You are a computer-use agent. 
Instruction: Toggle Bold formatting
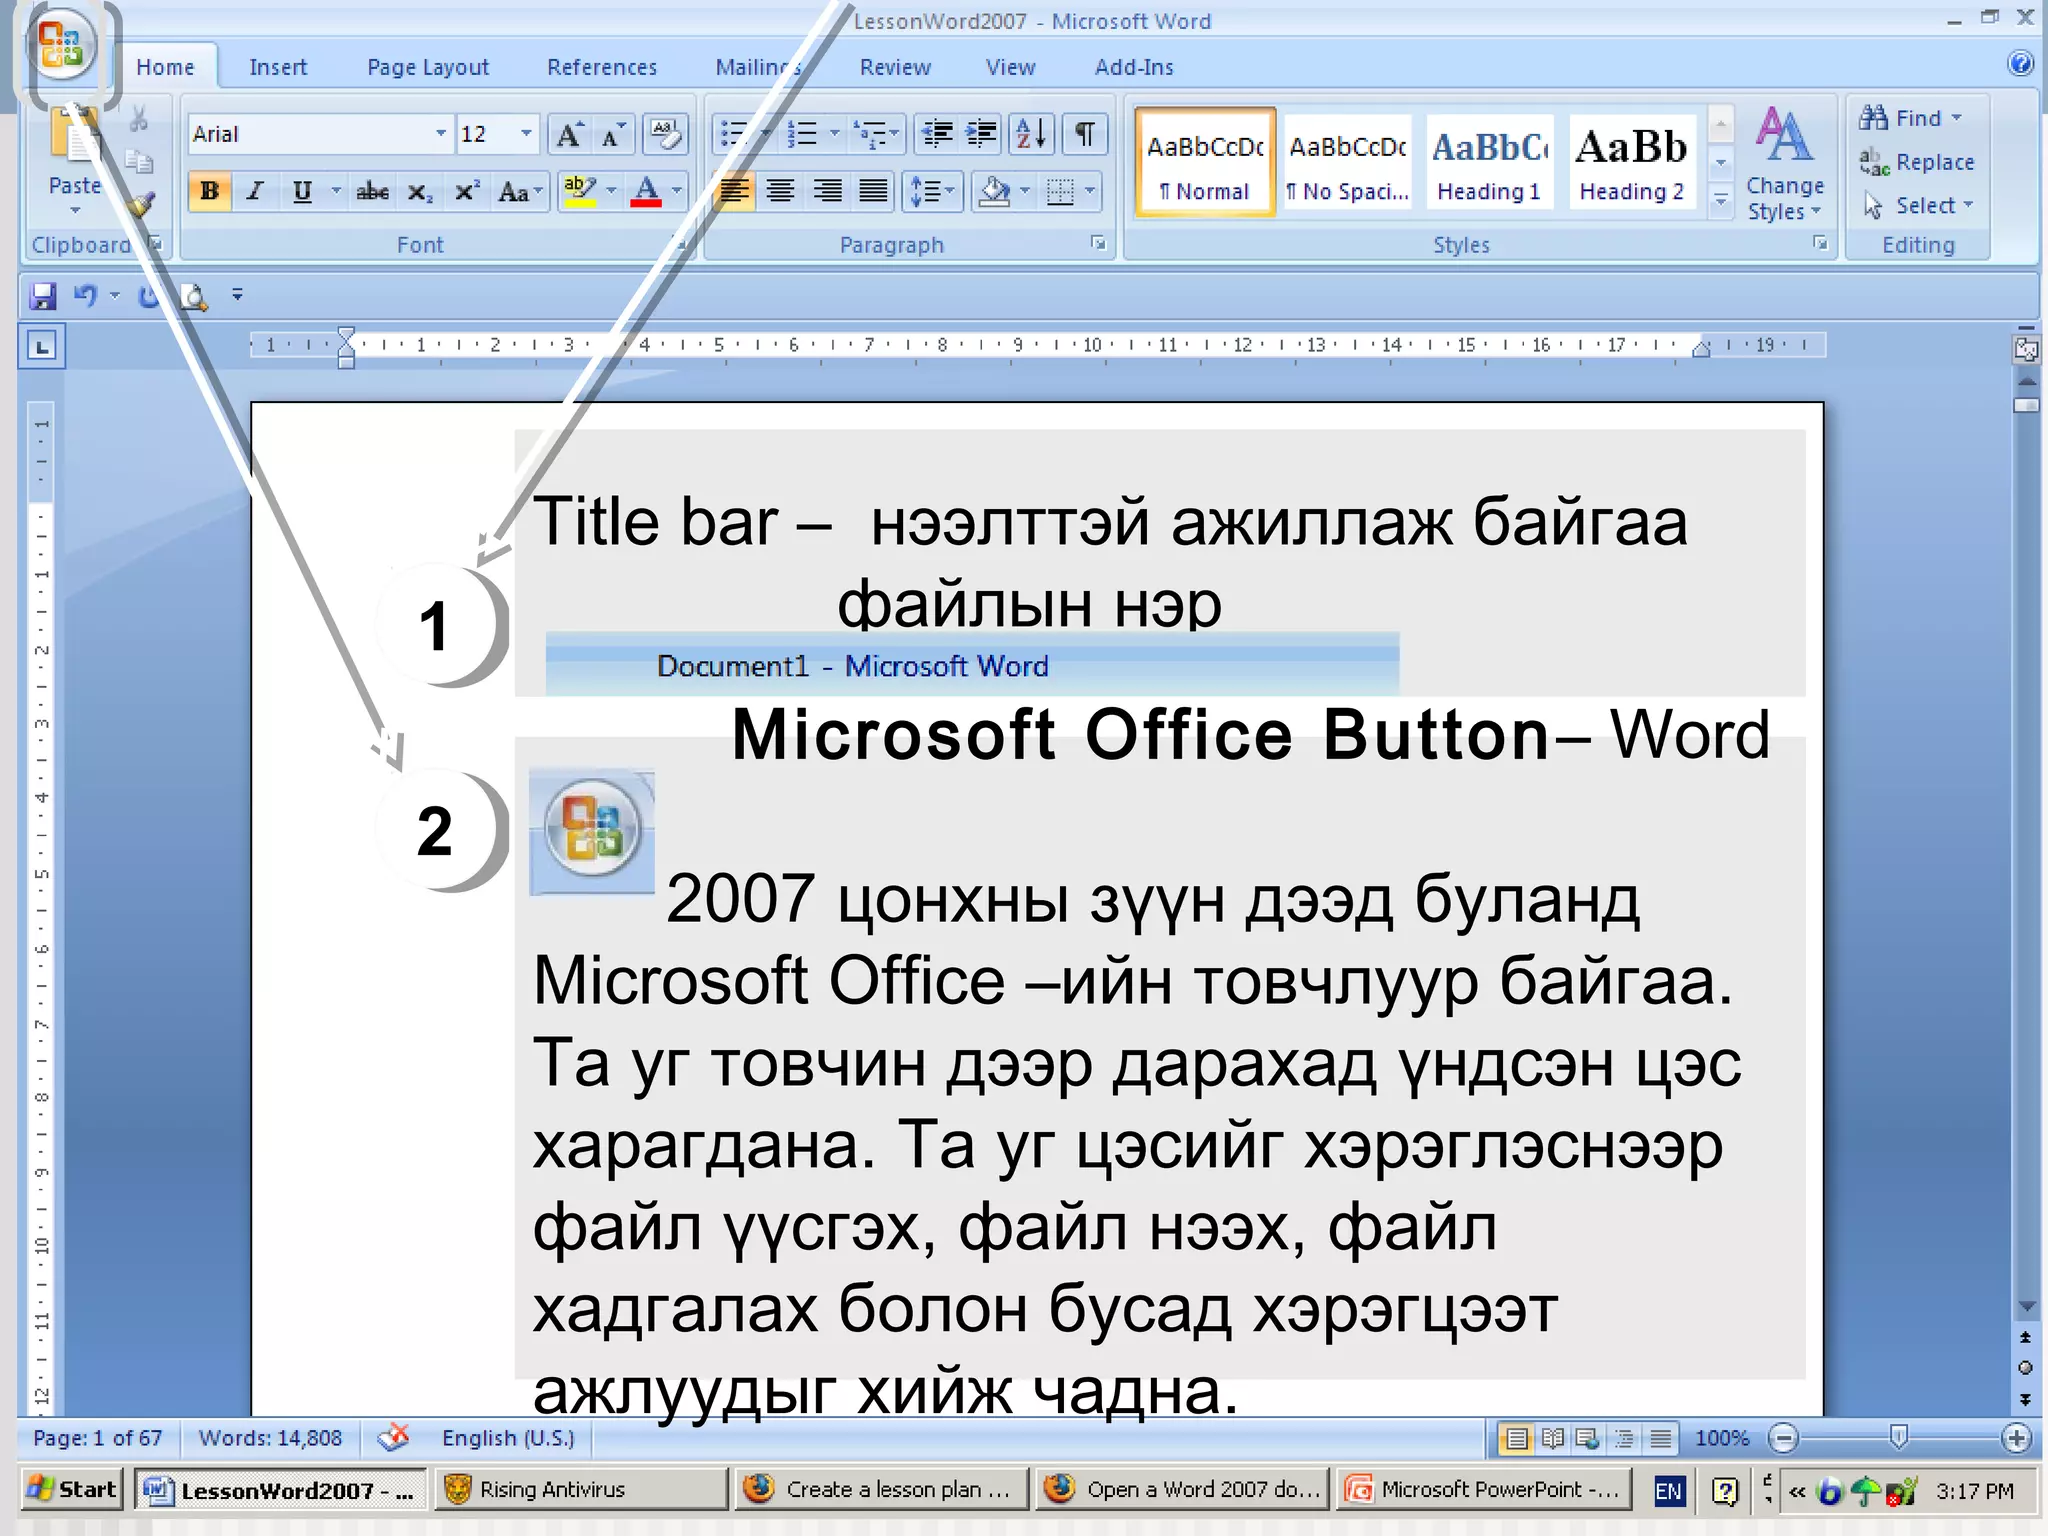point(209,191)
